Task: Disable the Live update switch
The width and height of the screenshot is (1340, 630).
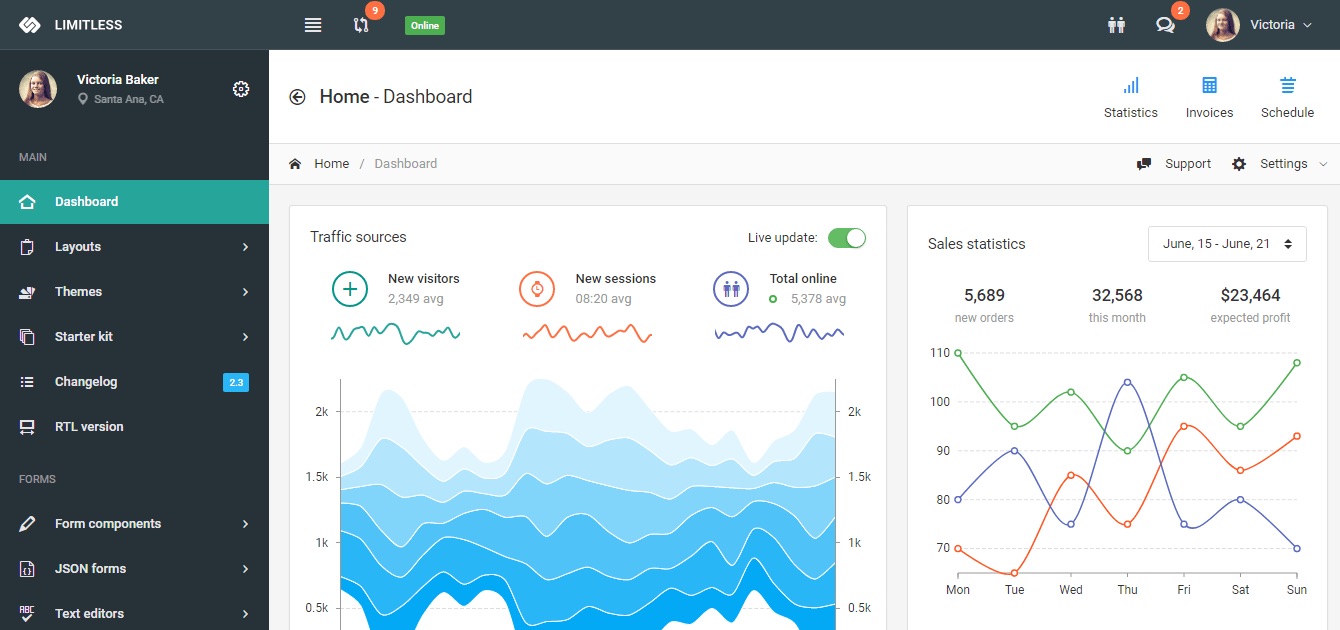Action: (x=846, y=238)
